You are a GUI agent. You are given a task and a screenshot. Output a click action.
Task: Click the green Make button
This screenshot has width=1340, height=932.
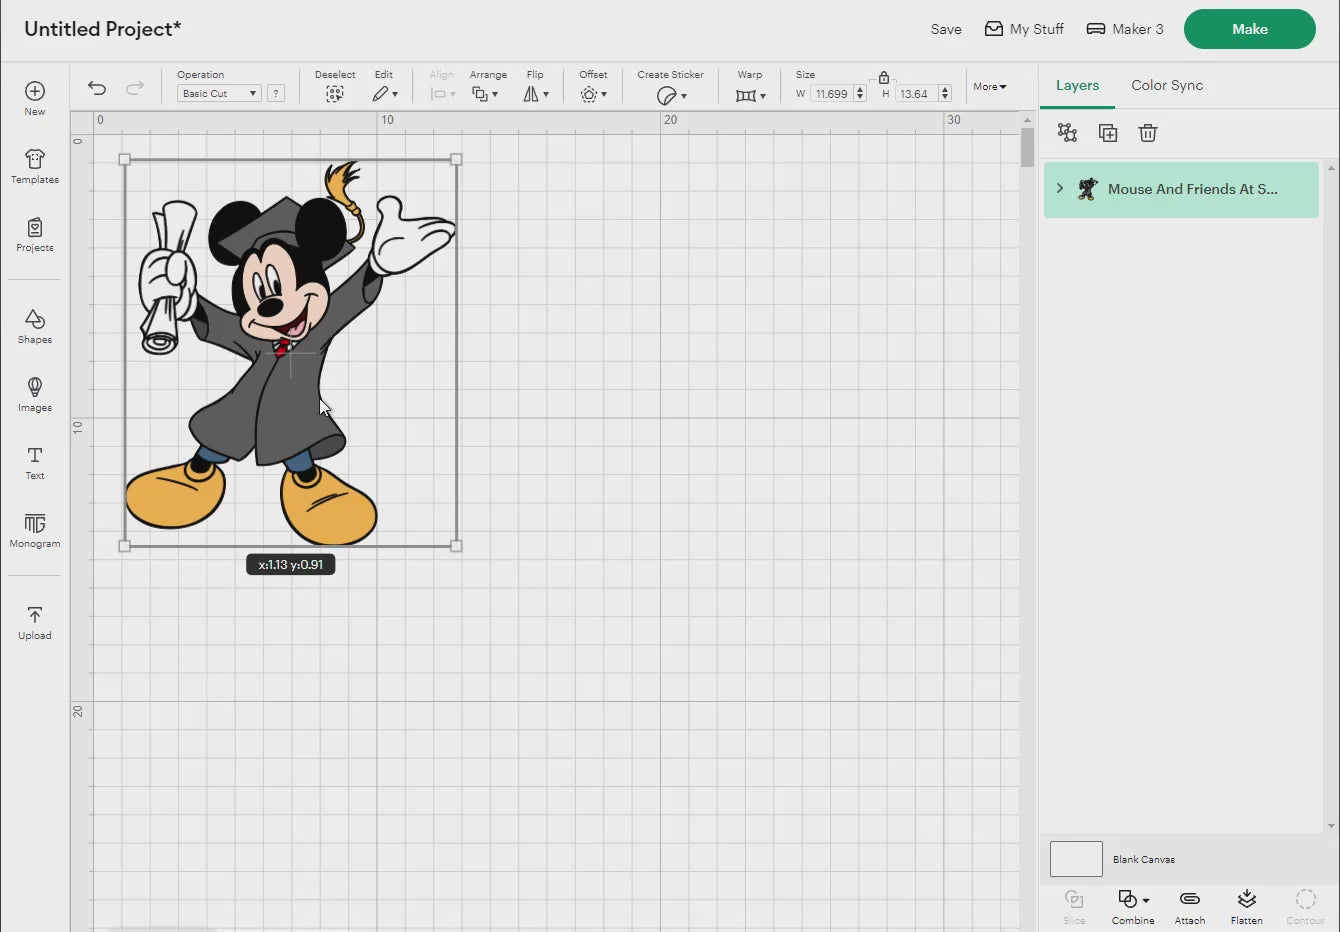[x=1249, y=29]
